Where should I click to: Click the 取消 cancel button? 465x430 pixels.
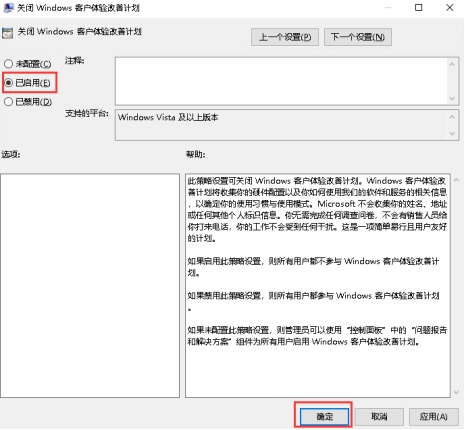[x=379, y=416]
